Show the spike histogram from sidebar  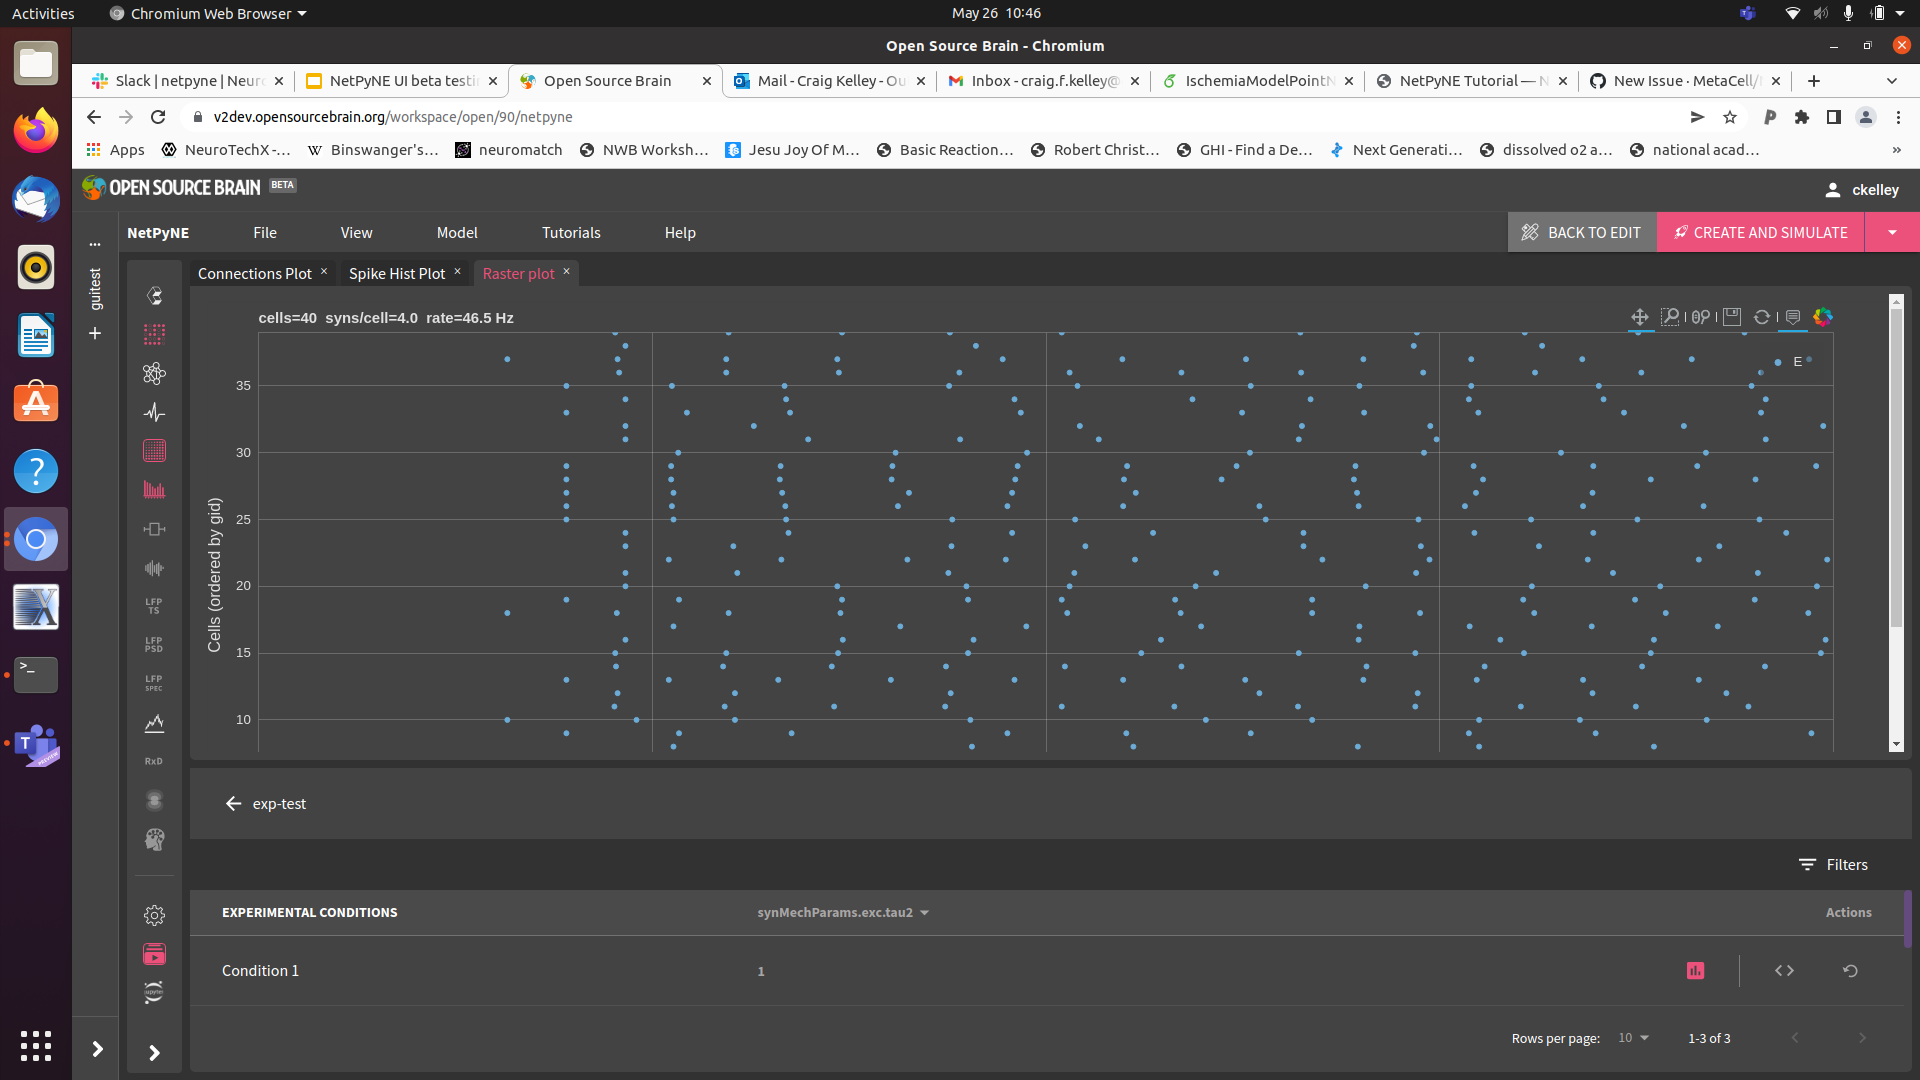[154, 490]
